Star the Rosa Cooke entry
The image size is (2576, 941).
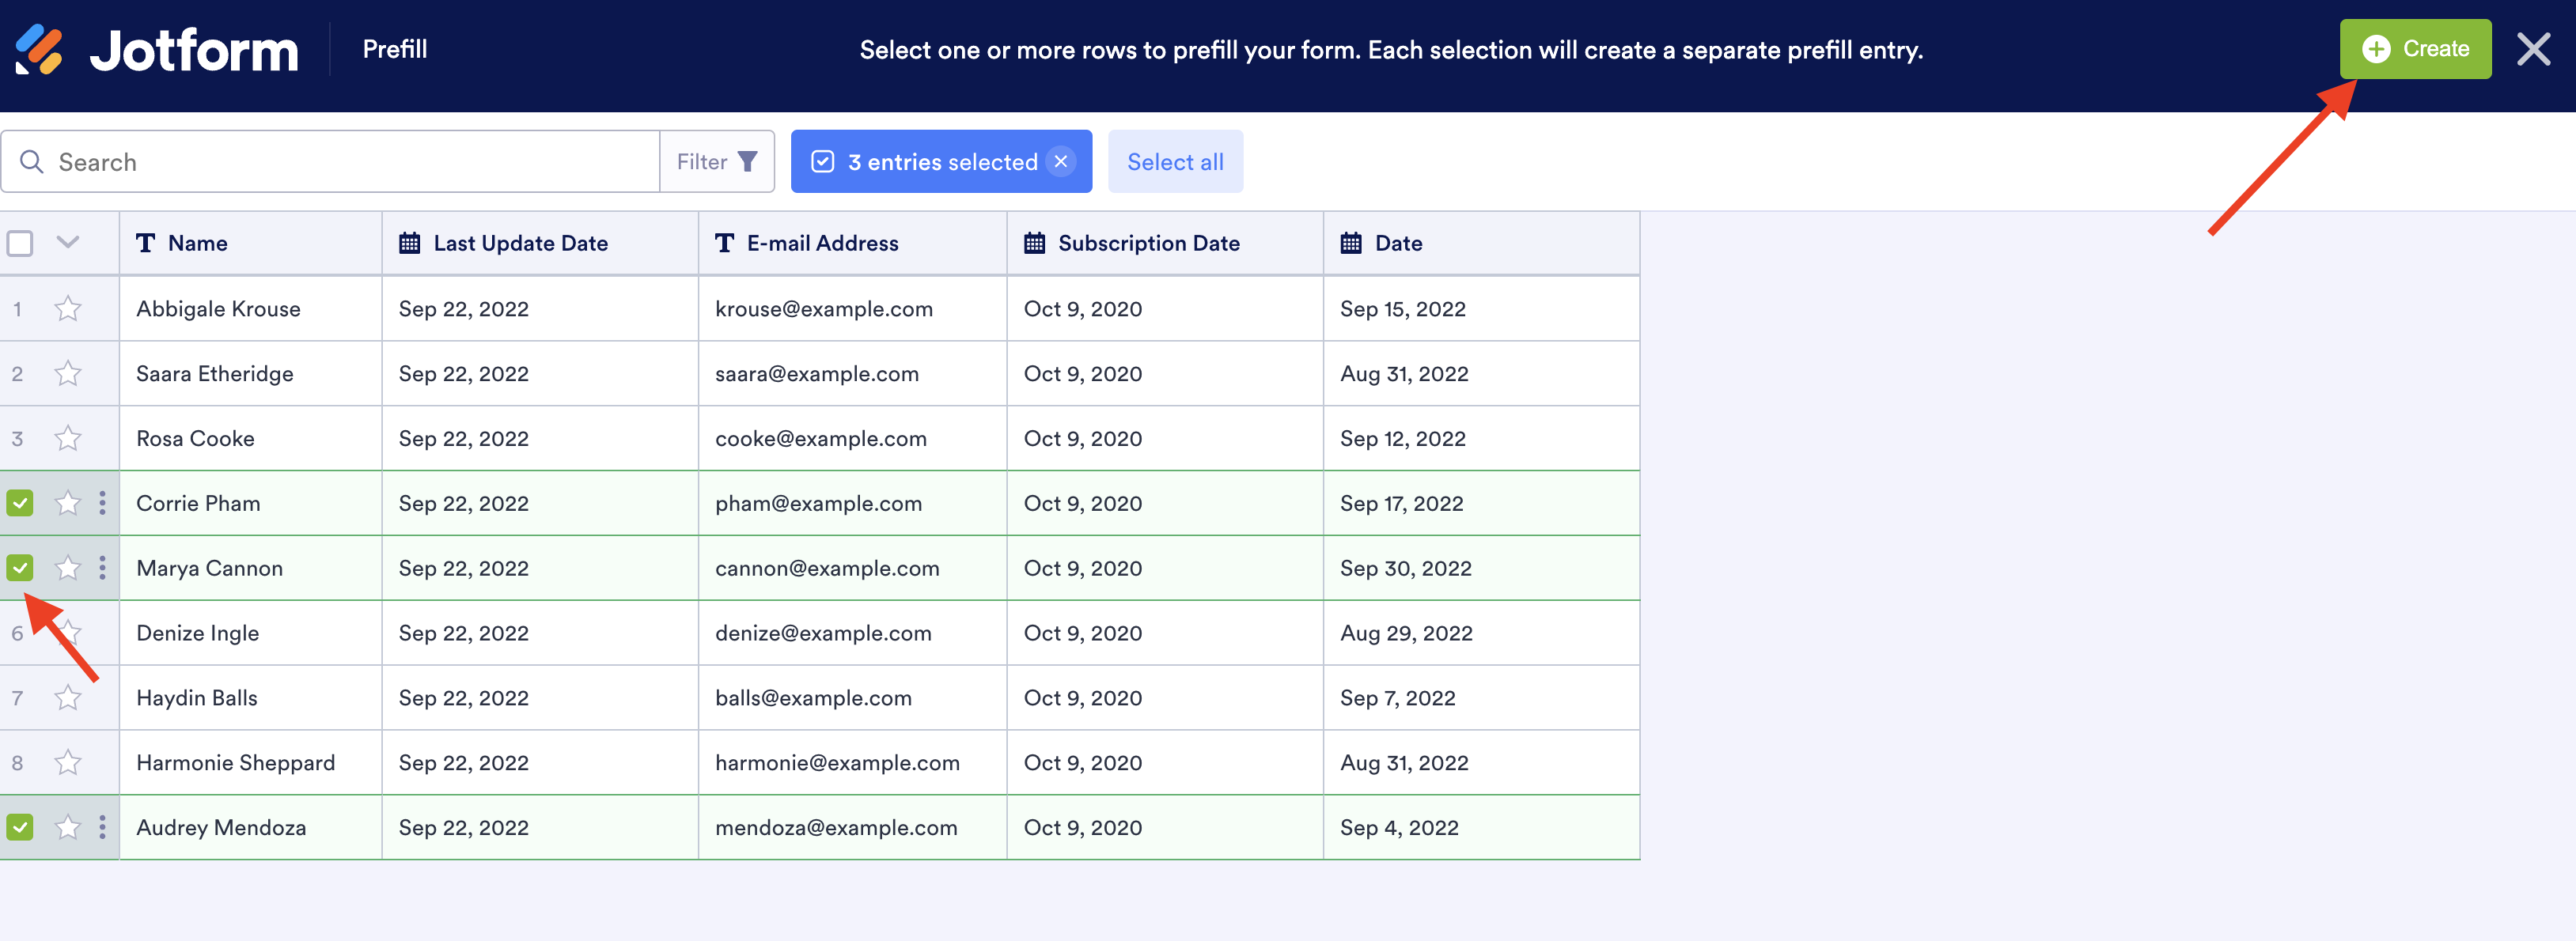(x=68, y=438)
